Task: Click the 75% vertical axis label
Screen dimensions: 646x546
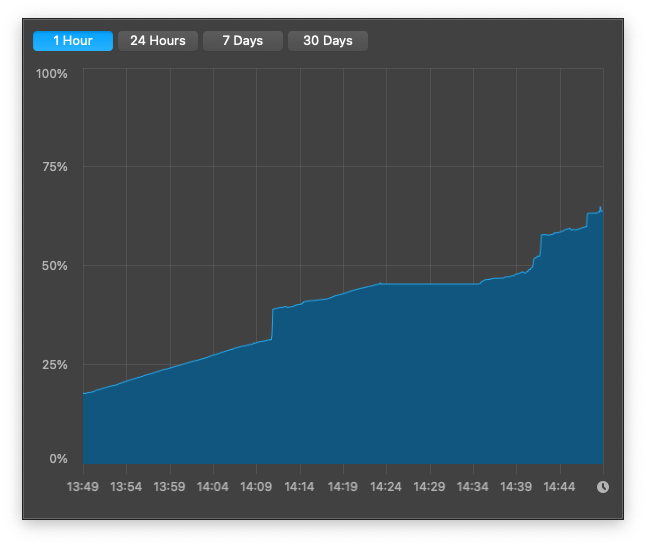Action: [x=54, y=167]
